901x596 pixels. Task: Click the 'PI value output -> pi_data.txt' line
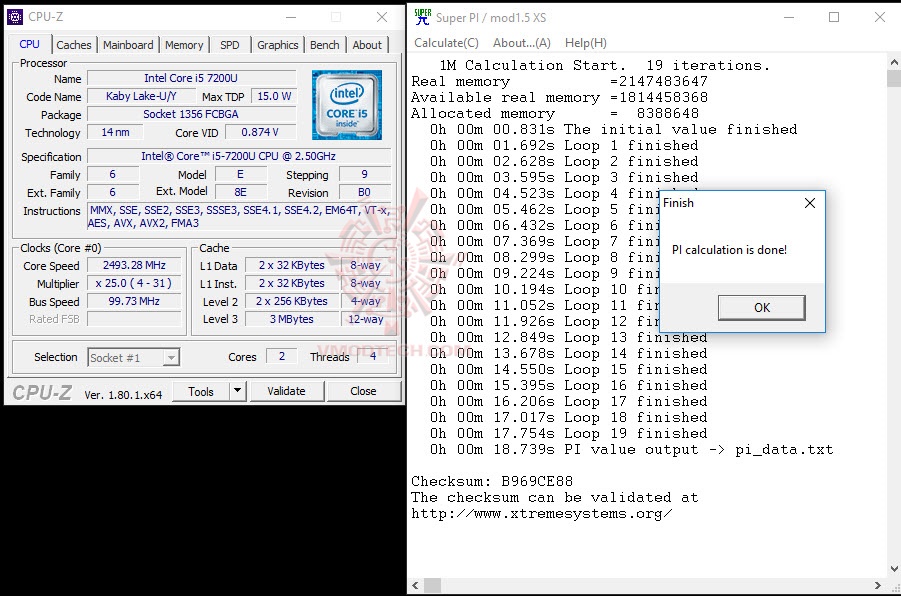coord(632,449)
